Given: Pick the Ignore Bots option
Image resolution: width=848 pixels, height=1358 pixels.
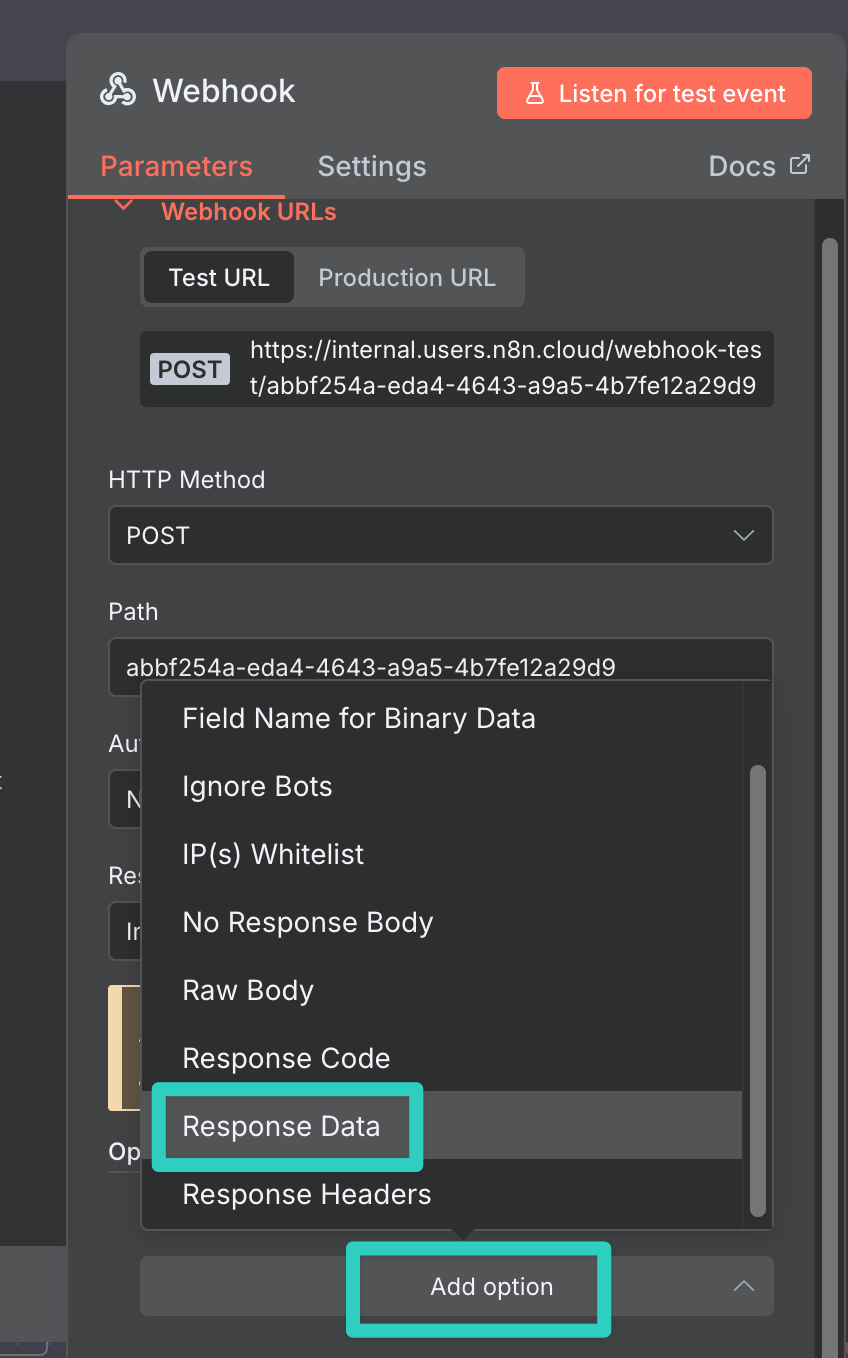Looking at the screenshot, I should [x=257, y=786].
